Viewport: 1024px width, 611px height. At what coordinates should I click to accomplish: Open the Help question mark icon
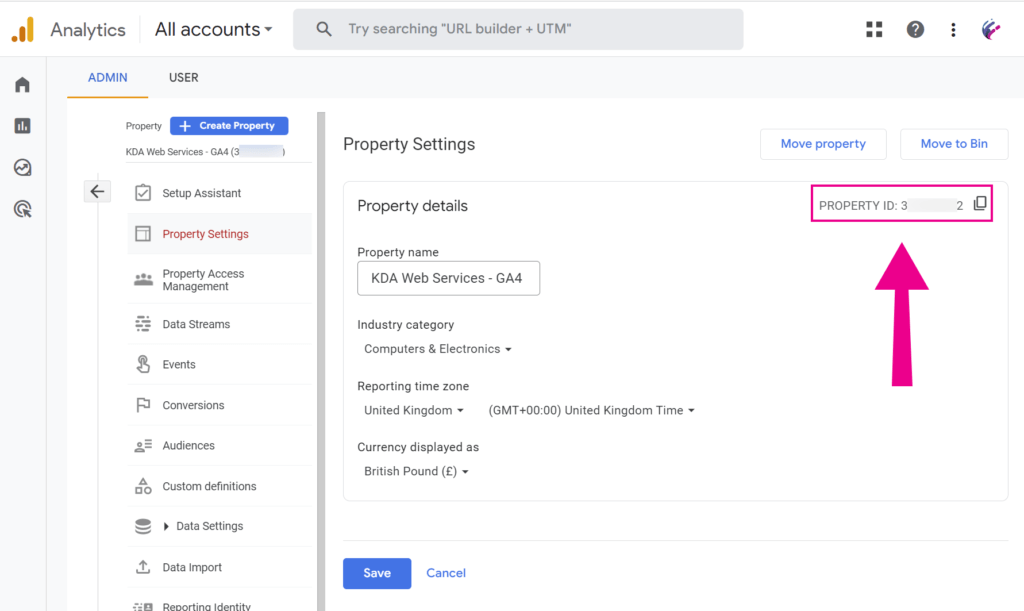tap(915, 29)
